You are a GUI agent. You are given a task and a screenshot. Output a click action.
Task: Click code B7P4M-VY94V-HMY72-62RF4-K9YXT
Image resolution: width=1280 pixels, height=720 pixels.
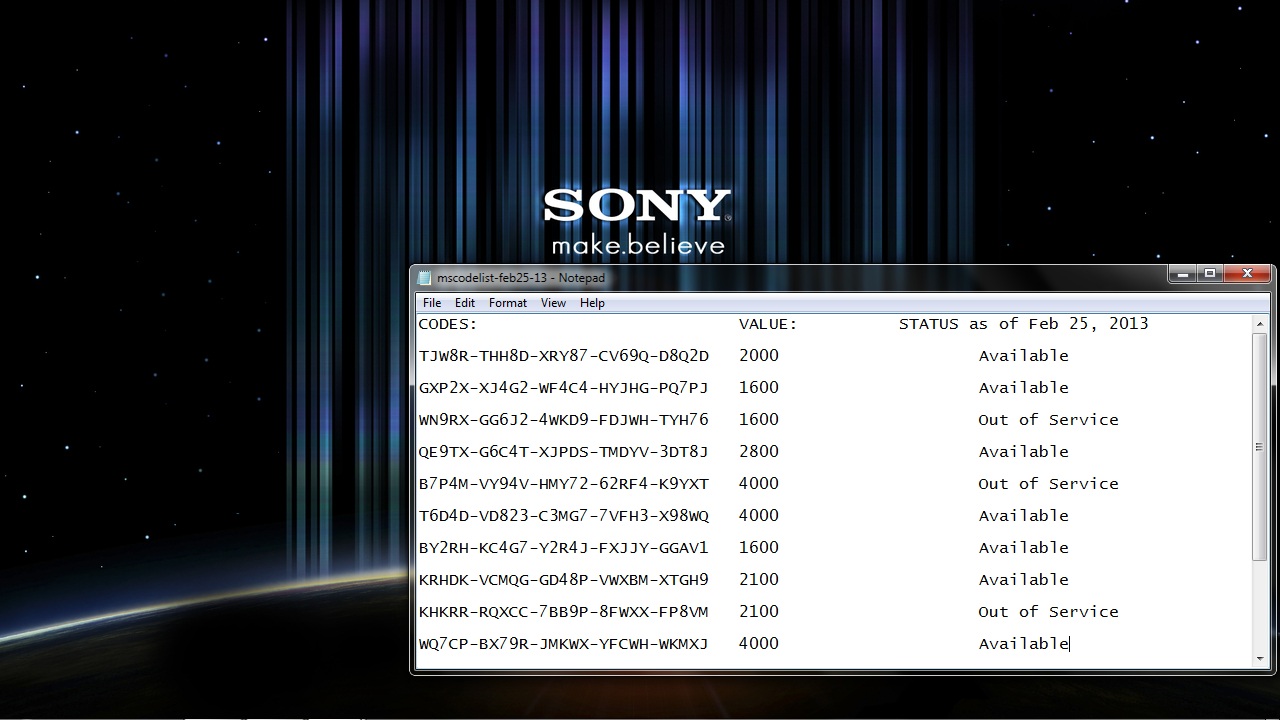[563, 484]
